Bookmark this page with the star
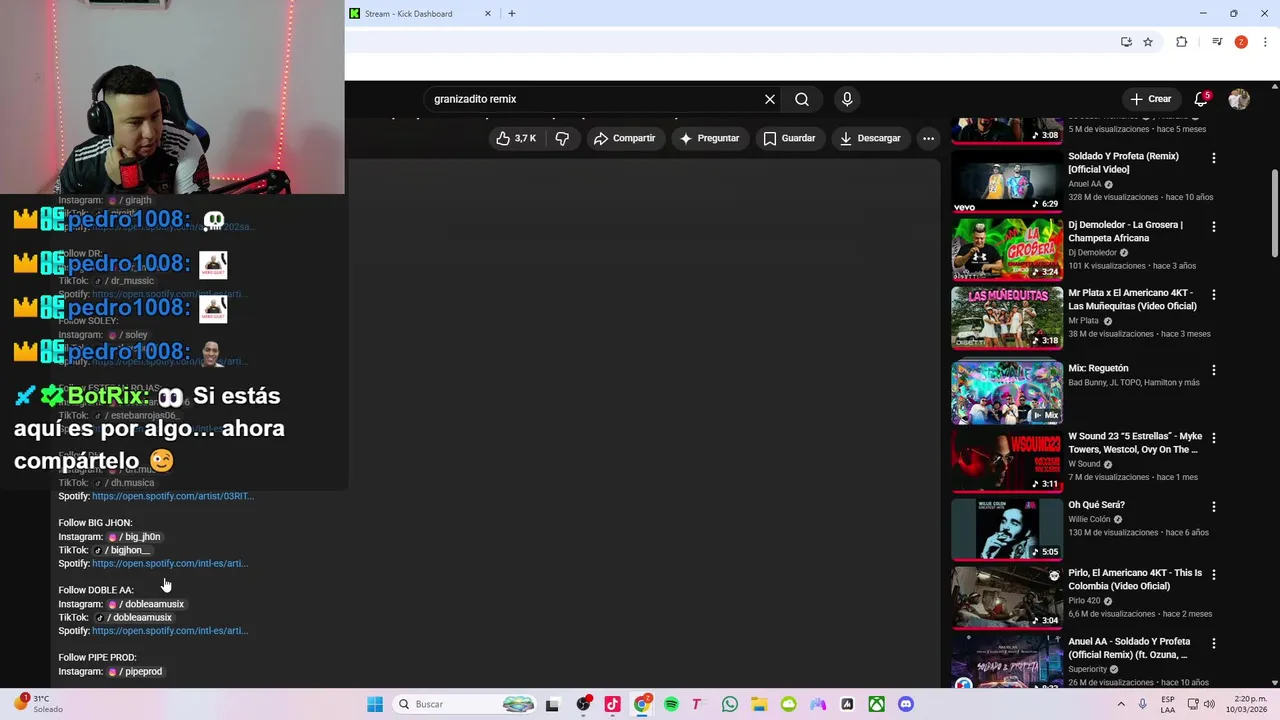Screen dimensions: 1280x720 pos(1148,42)
